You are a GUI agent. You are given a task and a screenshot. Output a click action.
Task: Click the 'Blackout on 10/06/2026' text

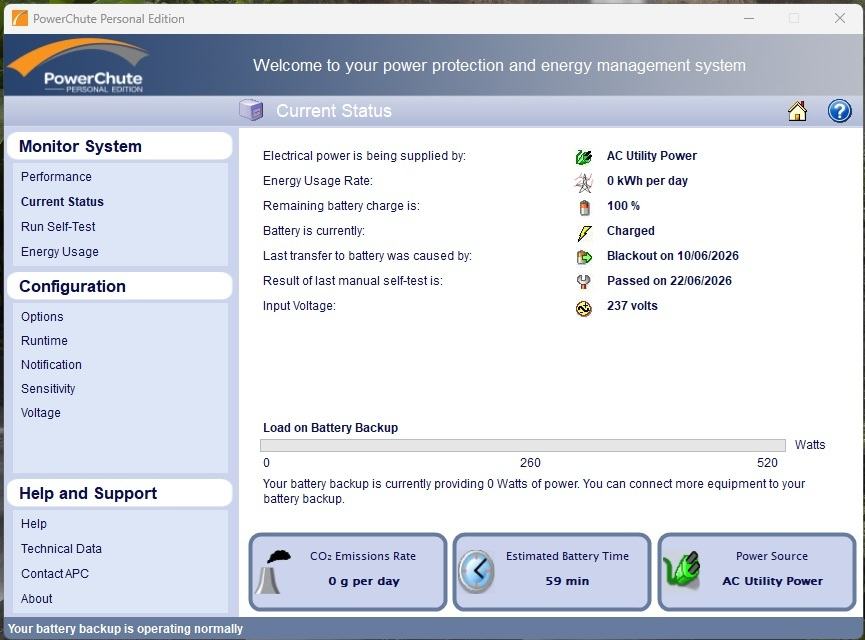[x=672, y=255]
